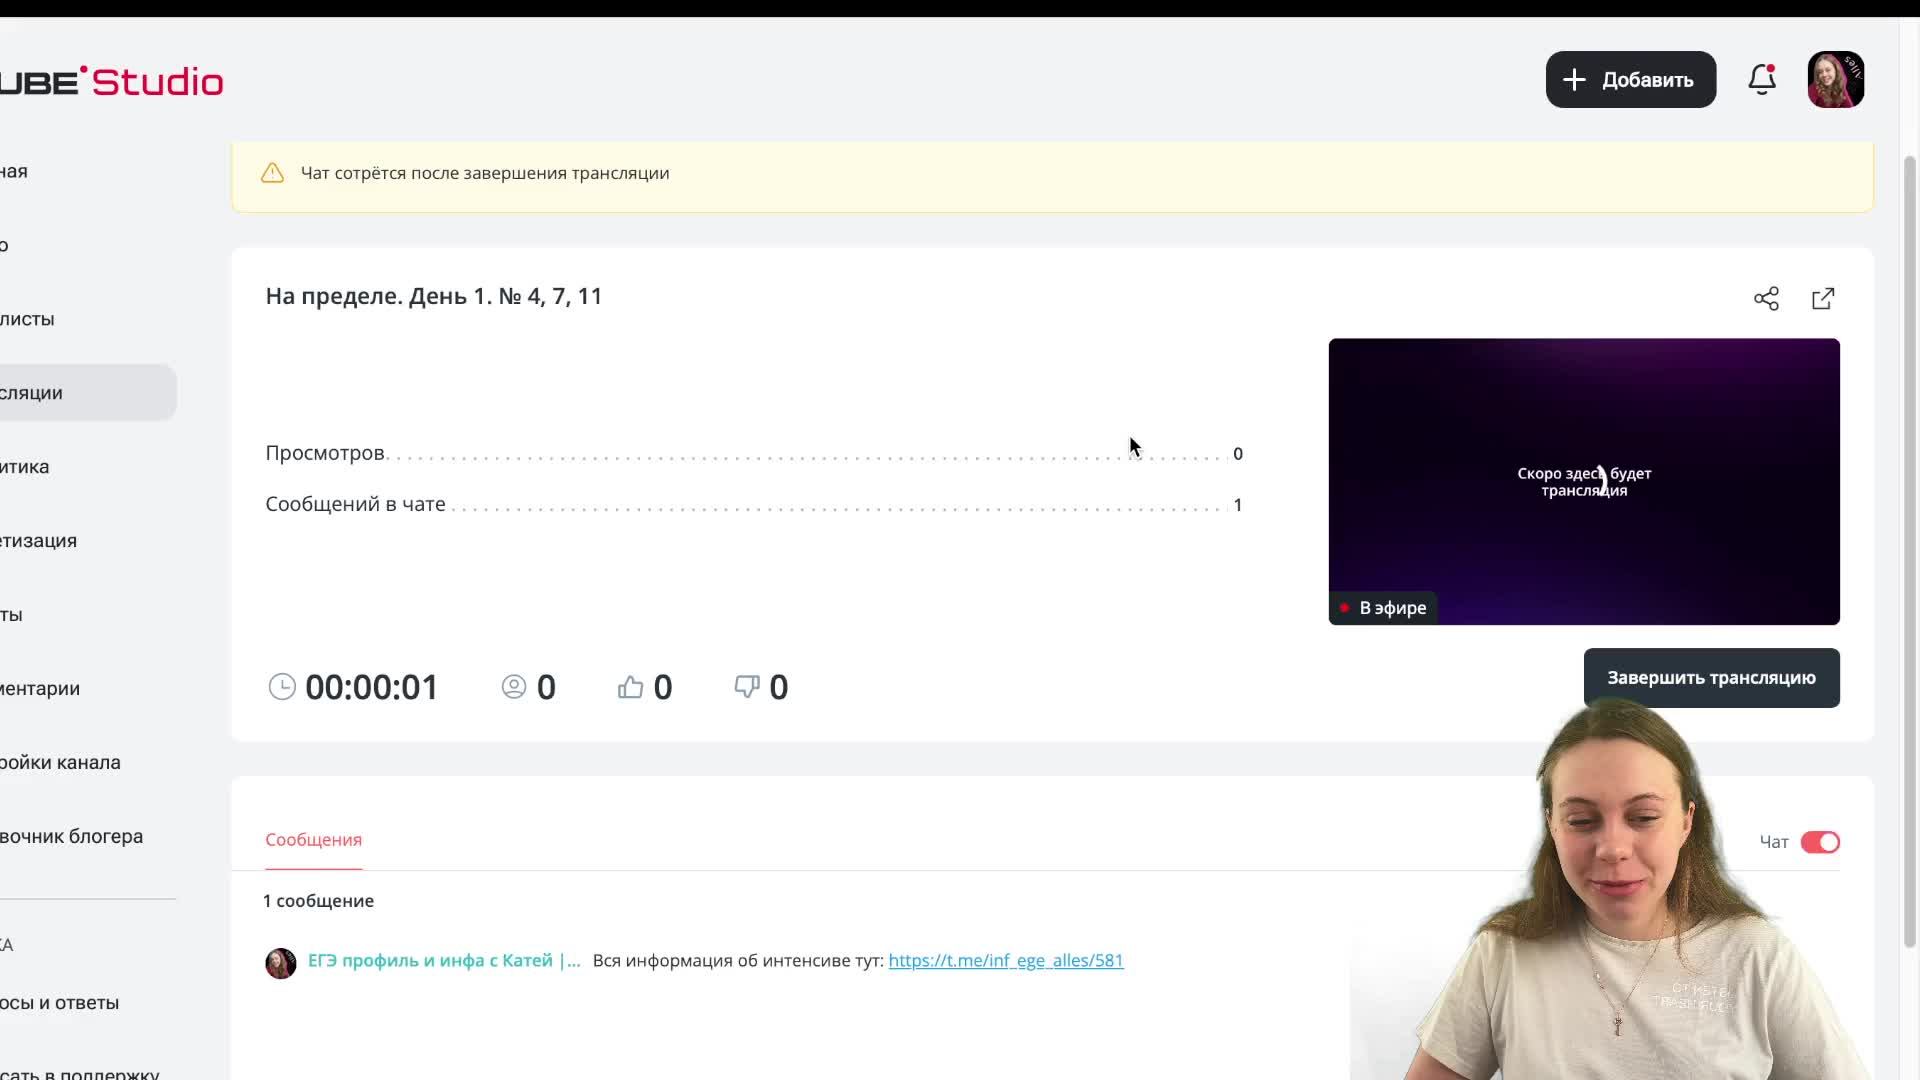Click the В эфире live badge
The image size is (1920, 1080).
click(1383, 608)
